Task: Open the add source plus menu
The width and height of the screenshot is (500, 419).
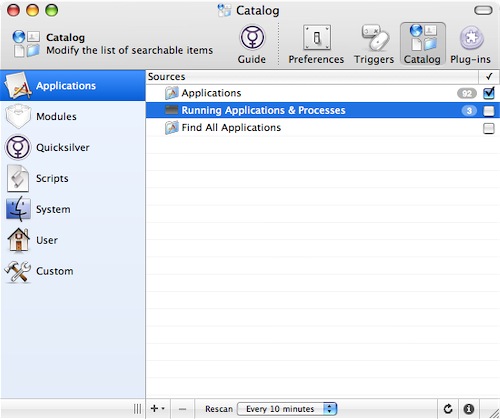Action: pyautogui.click(x=158, y=409)
